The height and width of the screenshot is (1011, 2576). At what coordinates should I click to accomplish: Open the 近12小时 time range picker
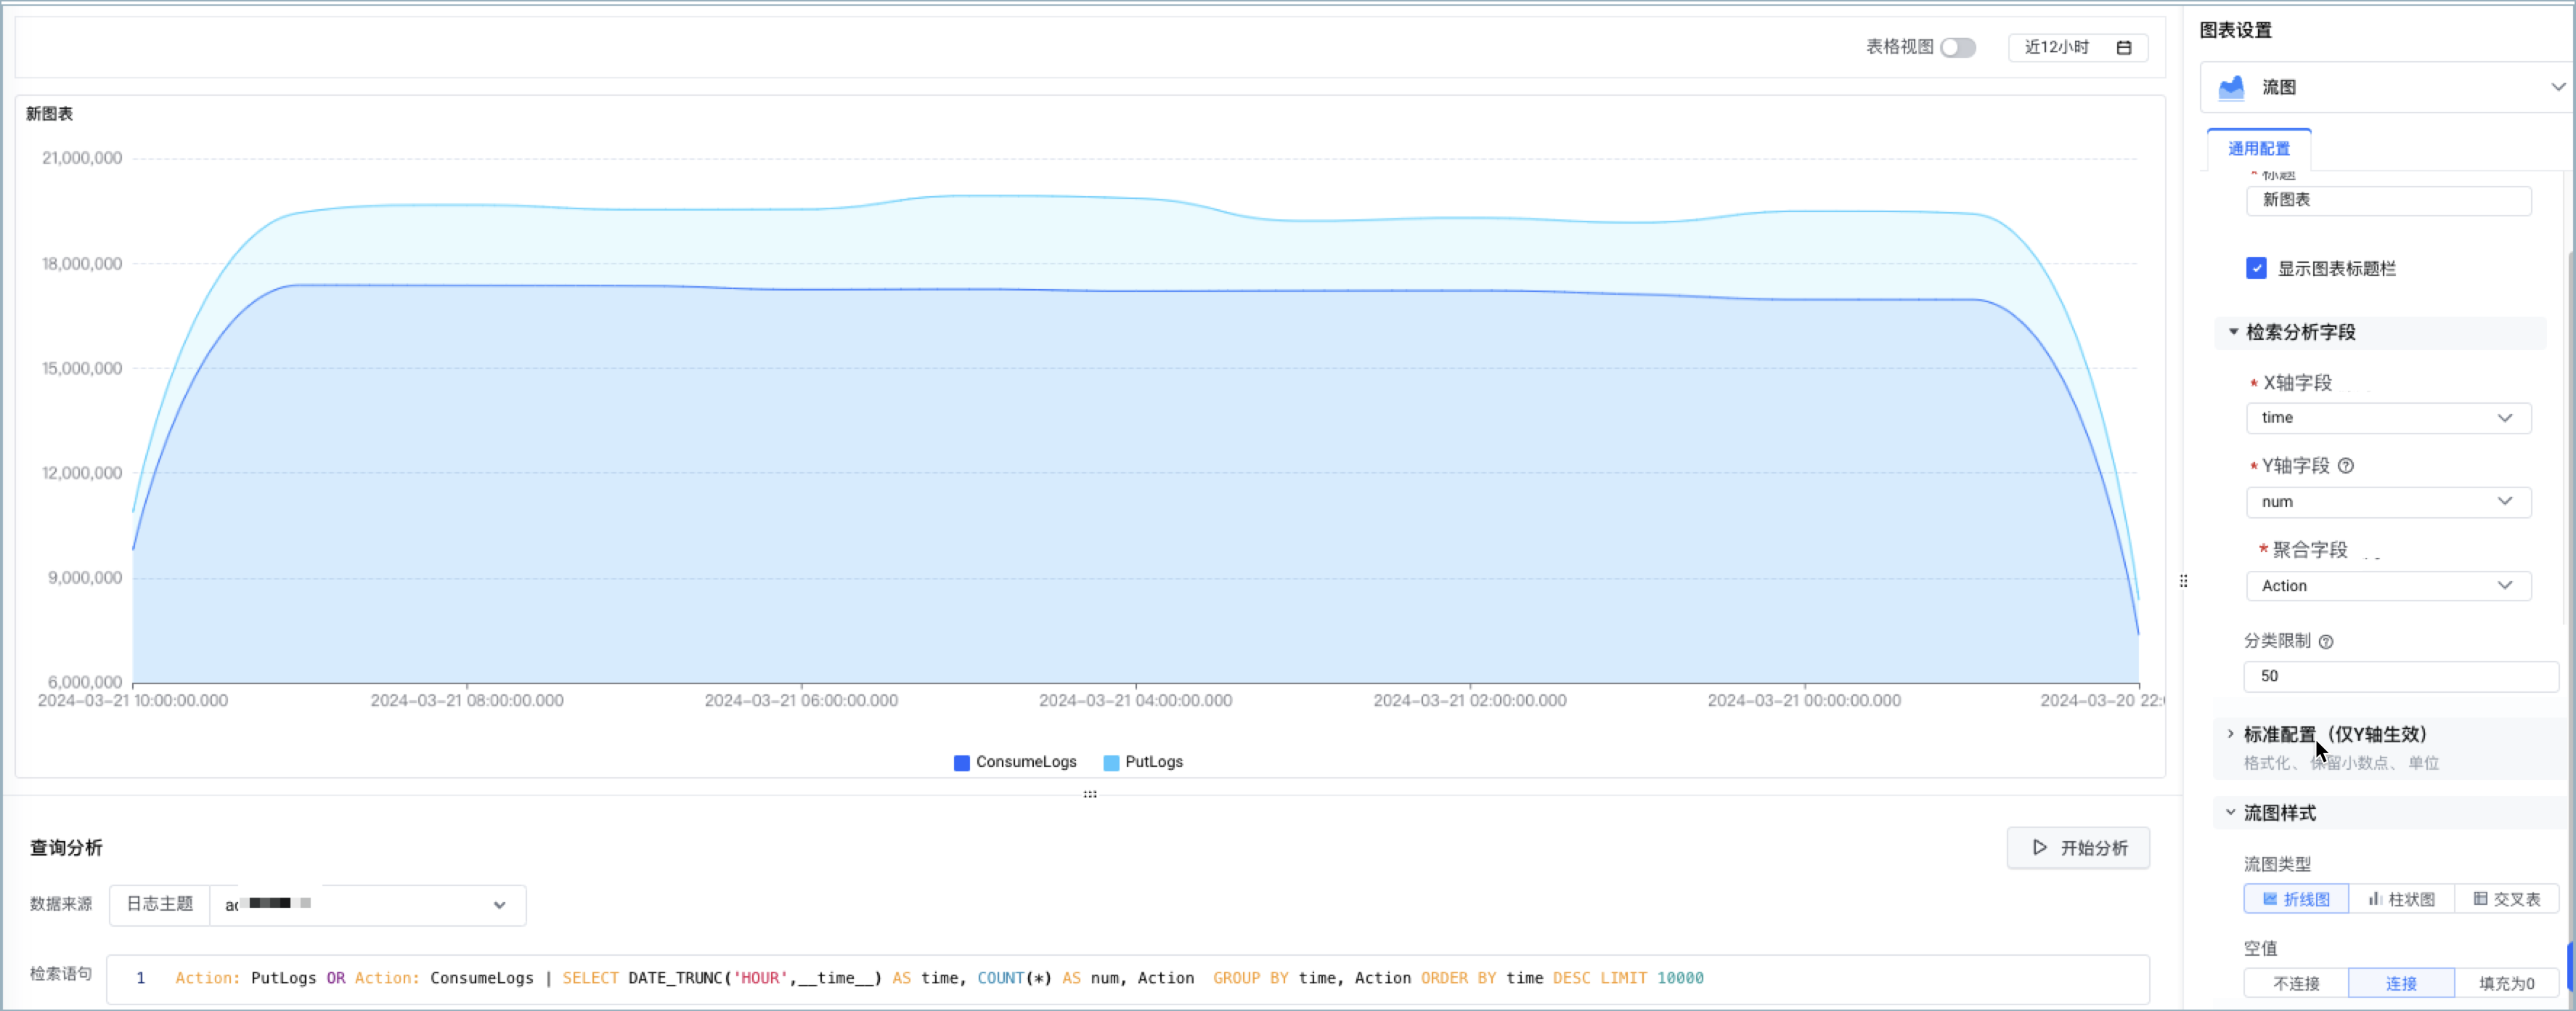tap(2077, 47)
